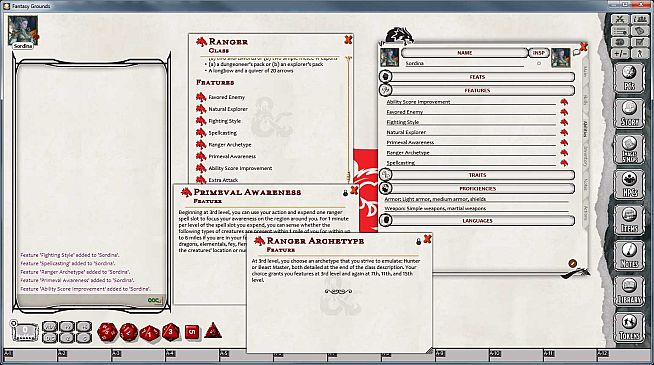Click the walking figure effects tool button

[639, 54]
